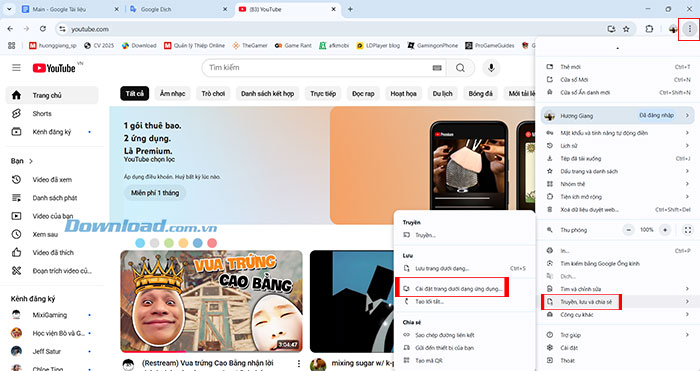Open the TheGamer bookmark
The height and width of the screenshot is (371, 700).
coord(250,46)
